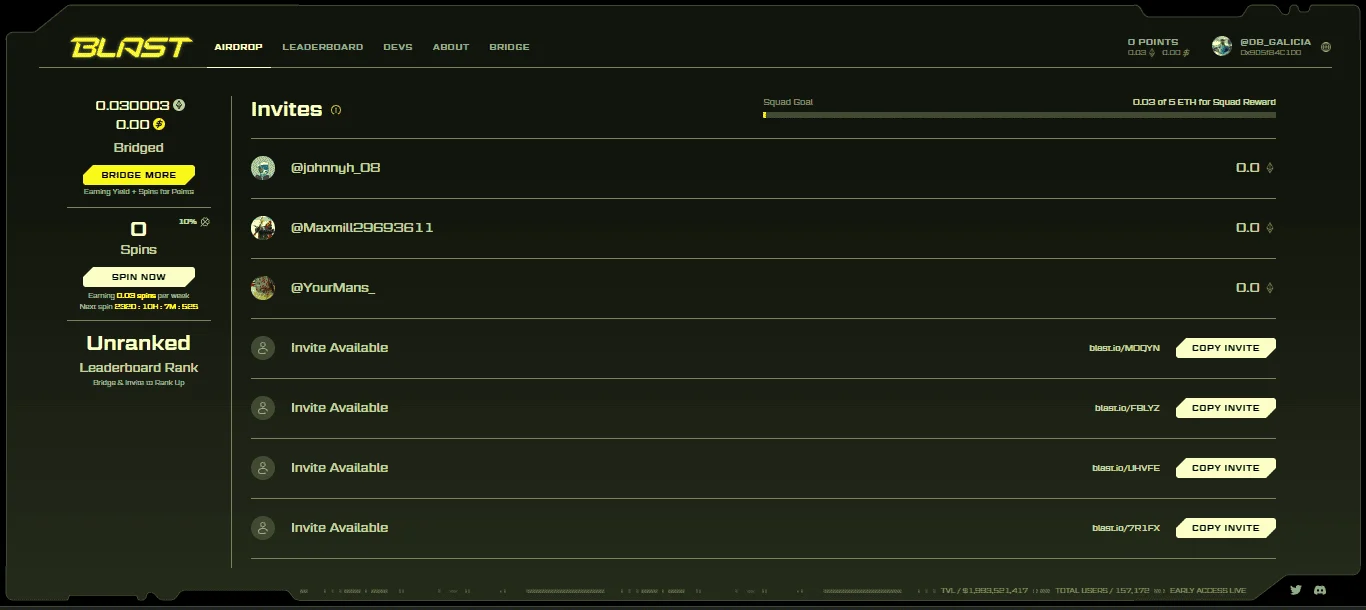Click the Unranked leaderboard rank text
The height and width of the screenshot is (610, 1366).
139,343
